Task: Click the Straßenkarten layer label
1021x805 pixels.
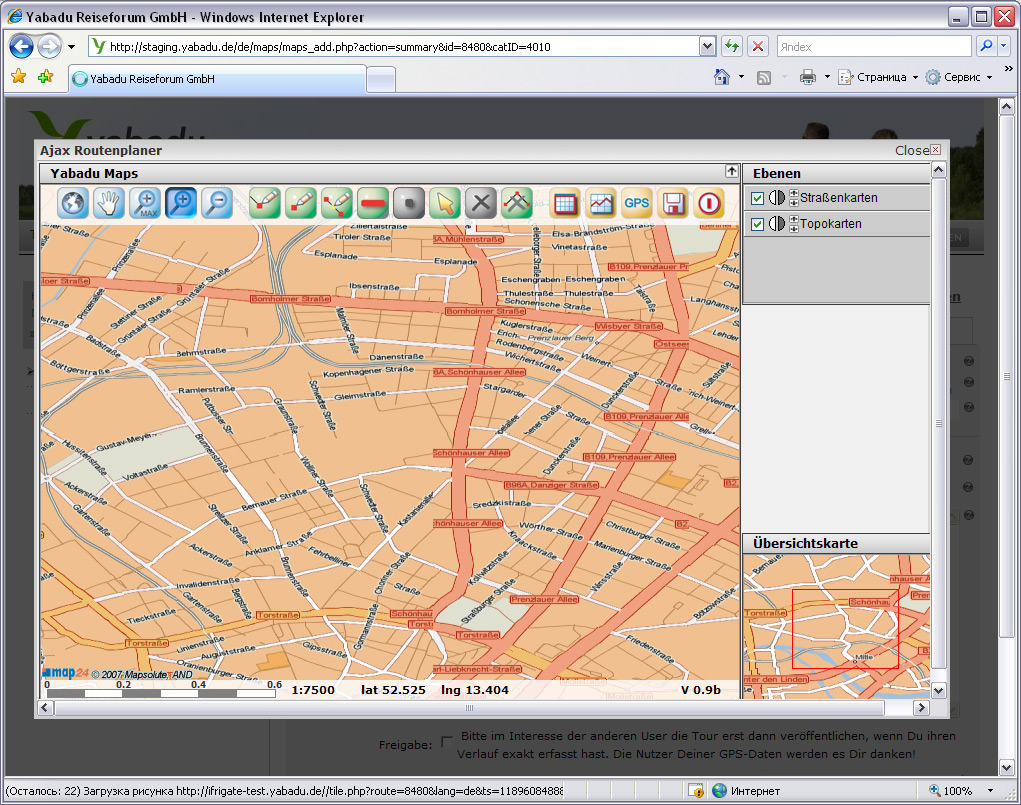Action: pos(839,197)
